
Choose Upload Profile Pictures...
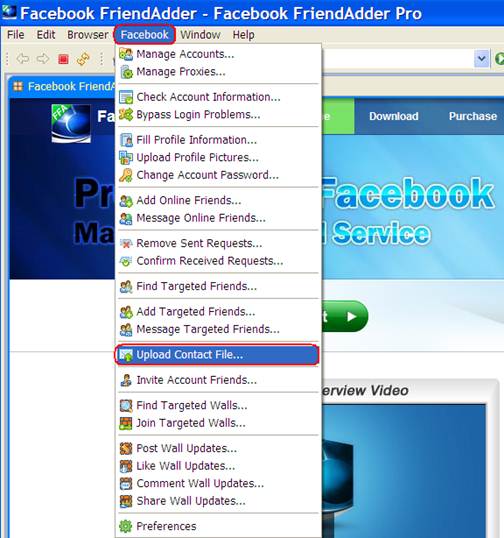[218, 157]
